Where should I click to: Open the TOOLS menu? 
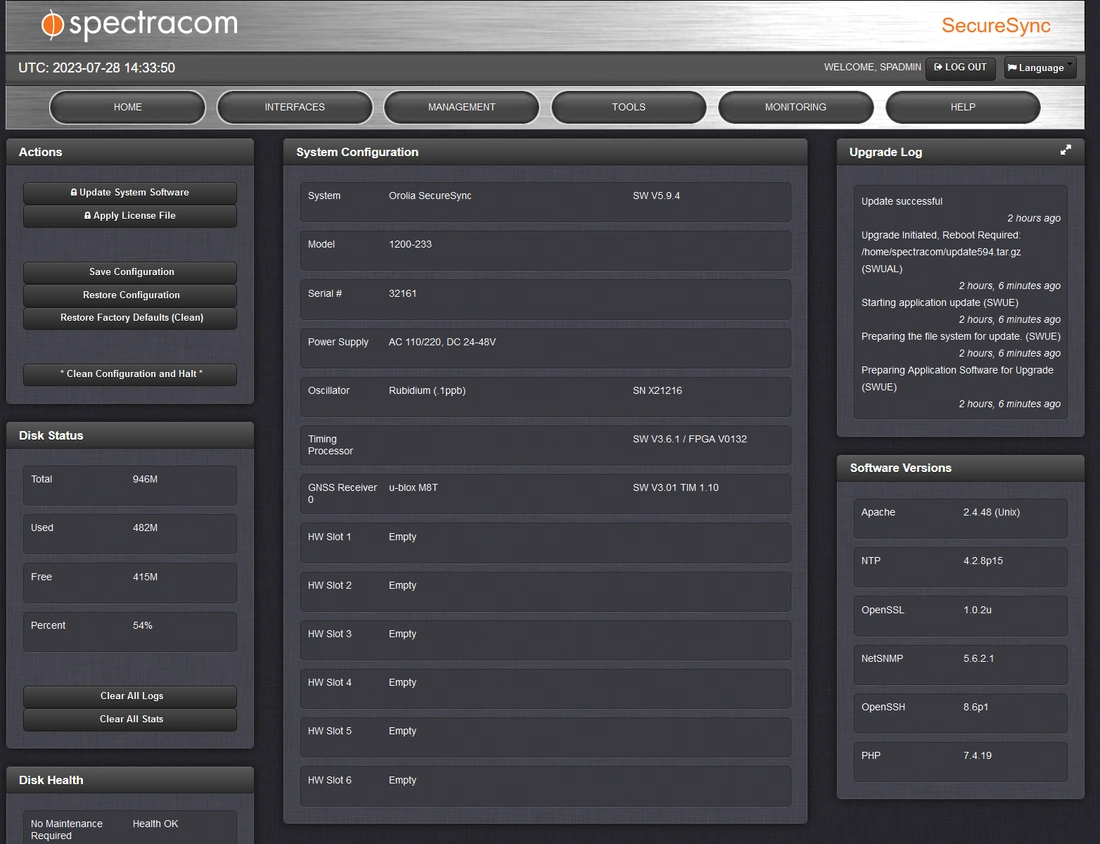pyautogui.click(x=629, y=107)
